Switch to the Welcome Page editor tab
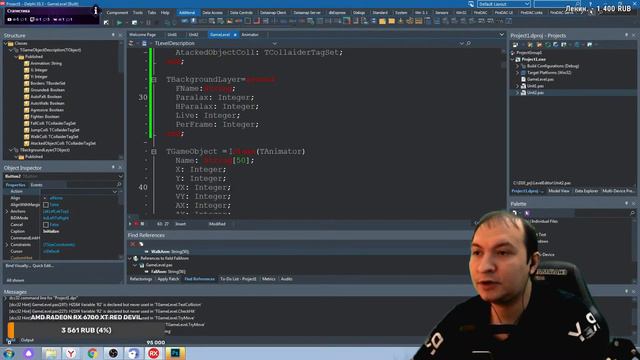640x360 pixels. [142, 35]
